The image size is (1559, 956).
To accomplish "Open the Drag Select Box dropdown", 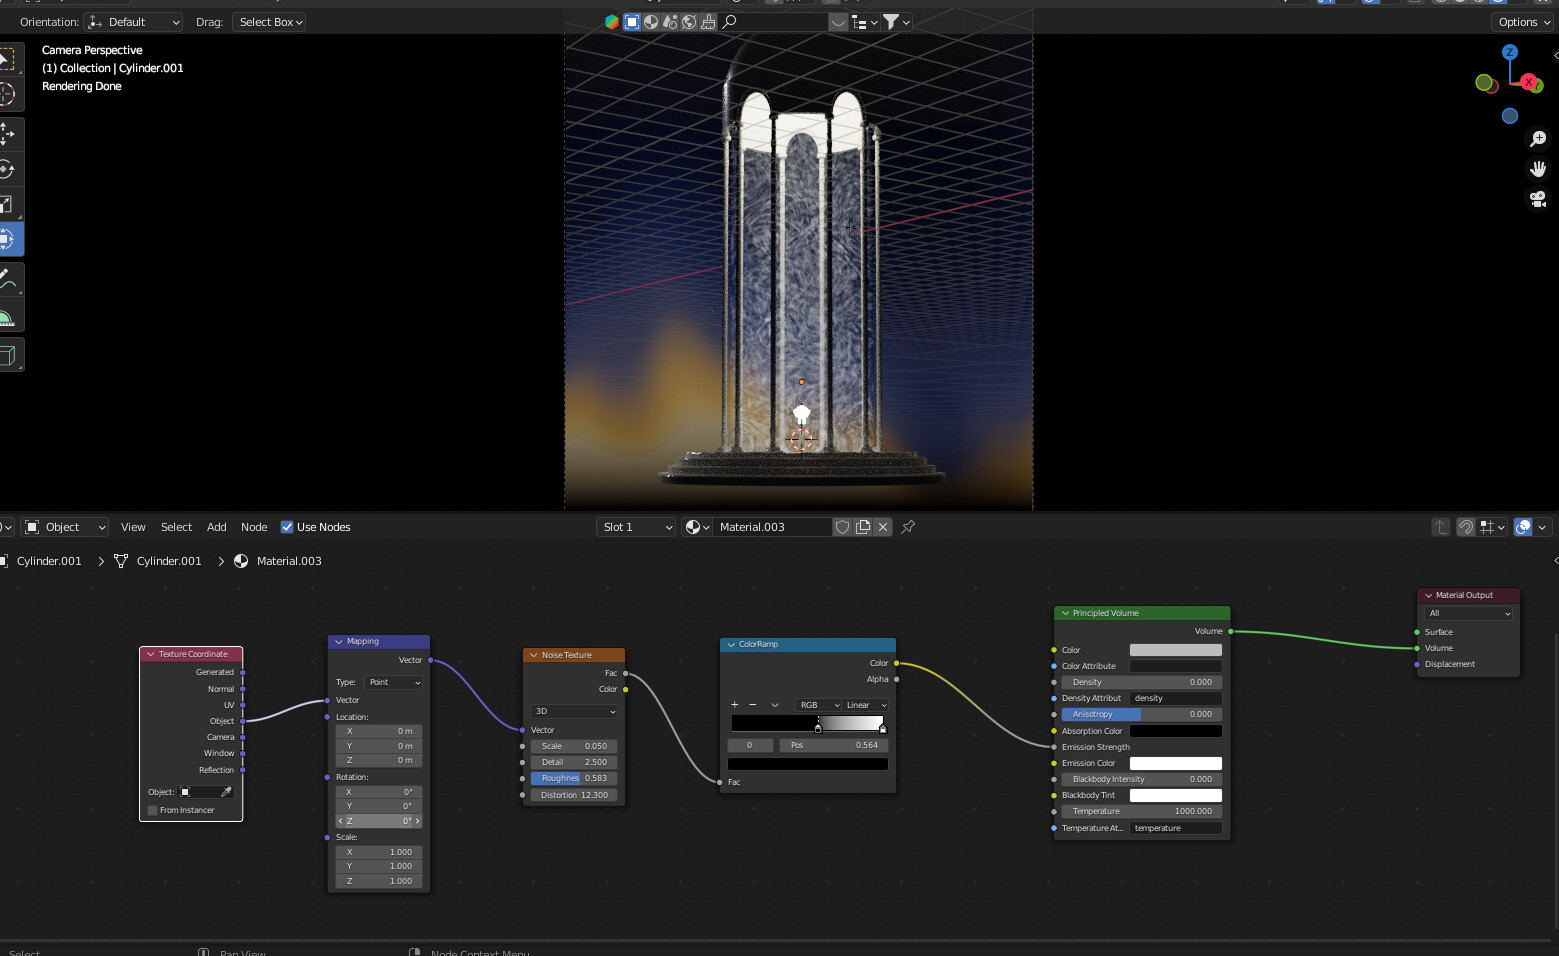I will (x=269, y=22).
